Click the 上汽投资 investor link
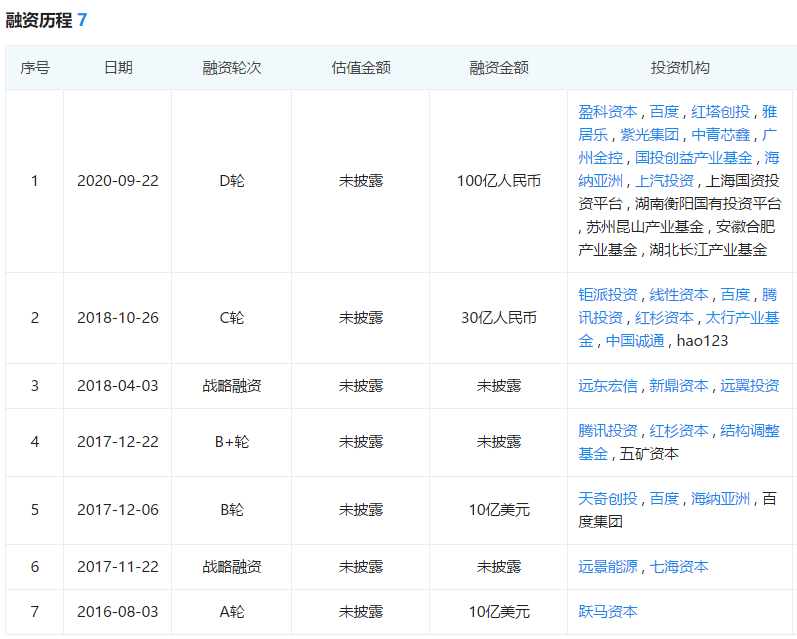 (664, 180)
